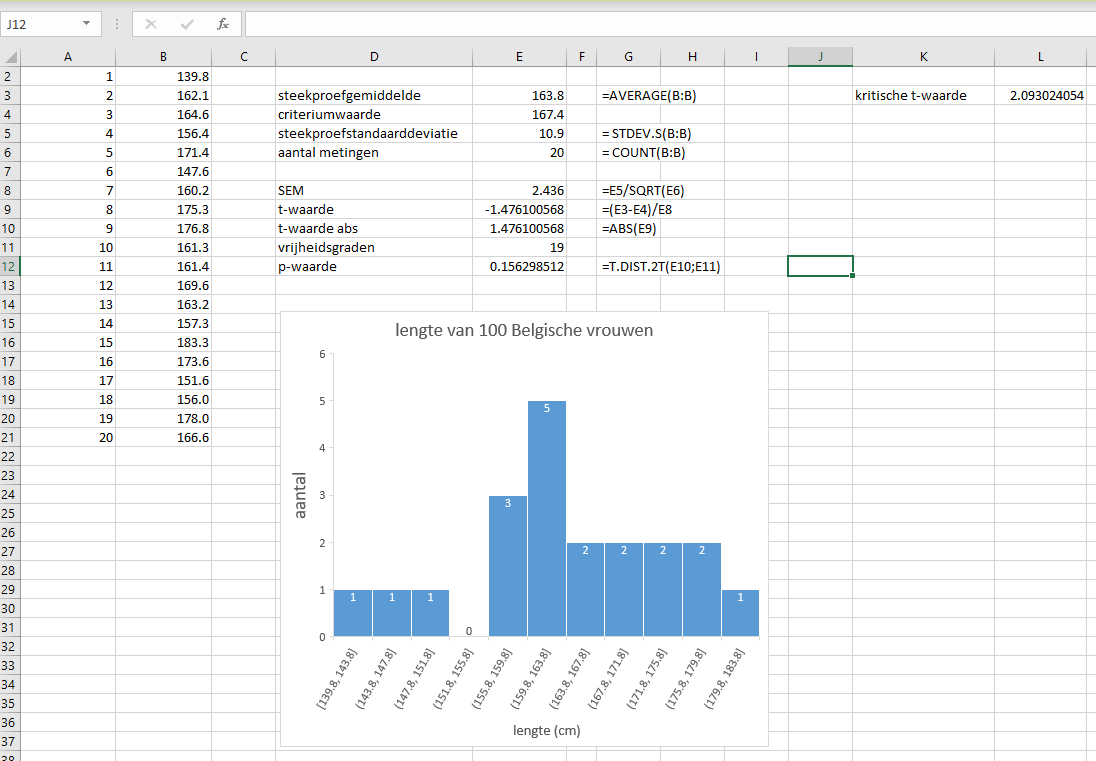Viewport: 1096px width, 761px height.
Task: Click the tallest histogram bar labeled 5
Action: click(547, 520)
